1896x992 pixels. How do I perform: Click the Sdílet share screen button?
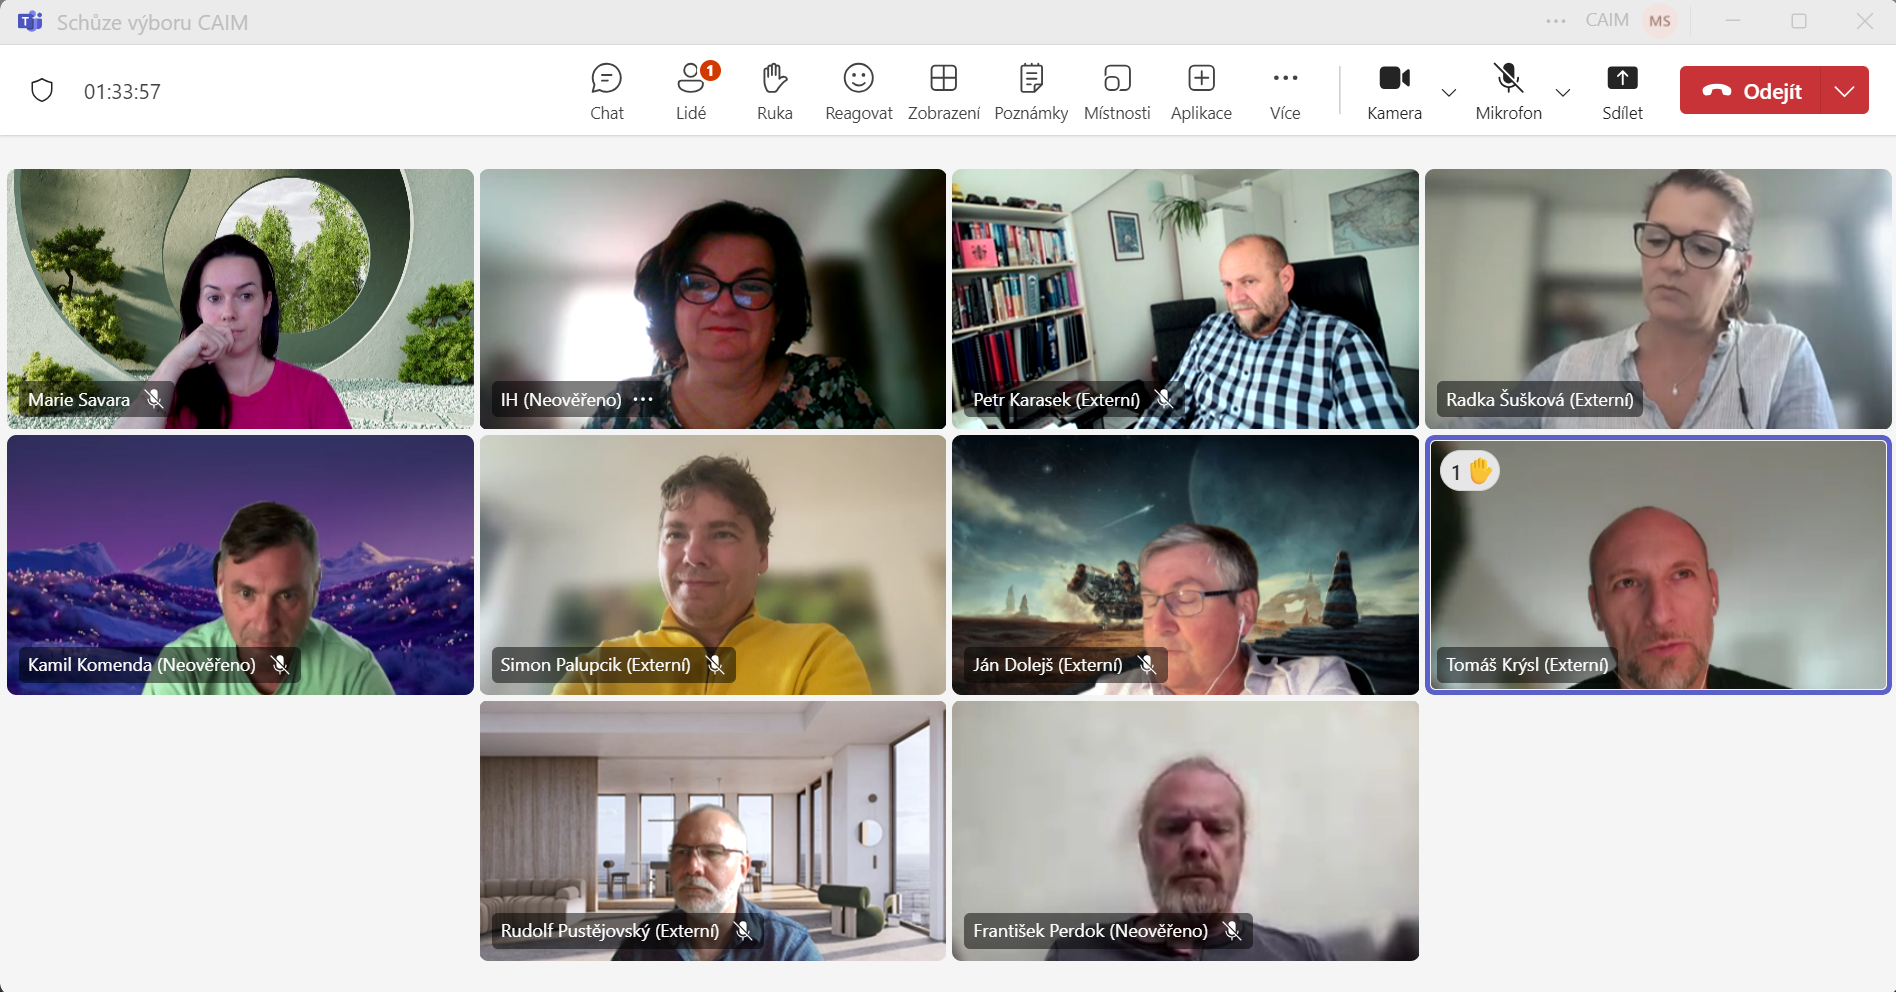pyautogui.click(x=1622, y=91)
